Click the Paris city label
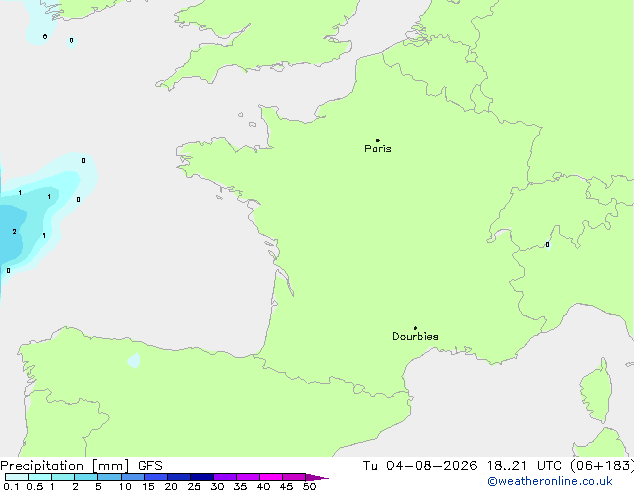The width and height of the screenshot is (634, 490). click(378, 149)
